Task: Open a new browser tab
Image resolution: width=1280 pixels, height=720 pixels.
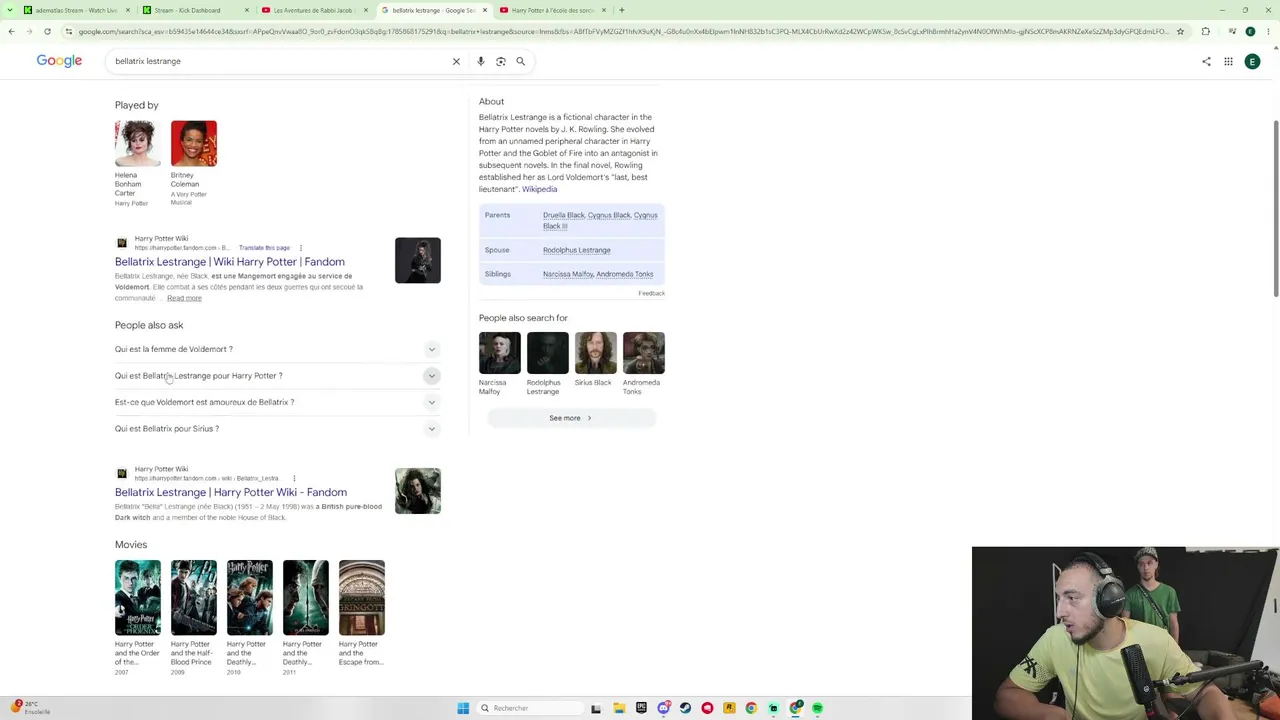Action: coord(621,10)
